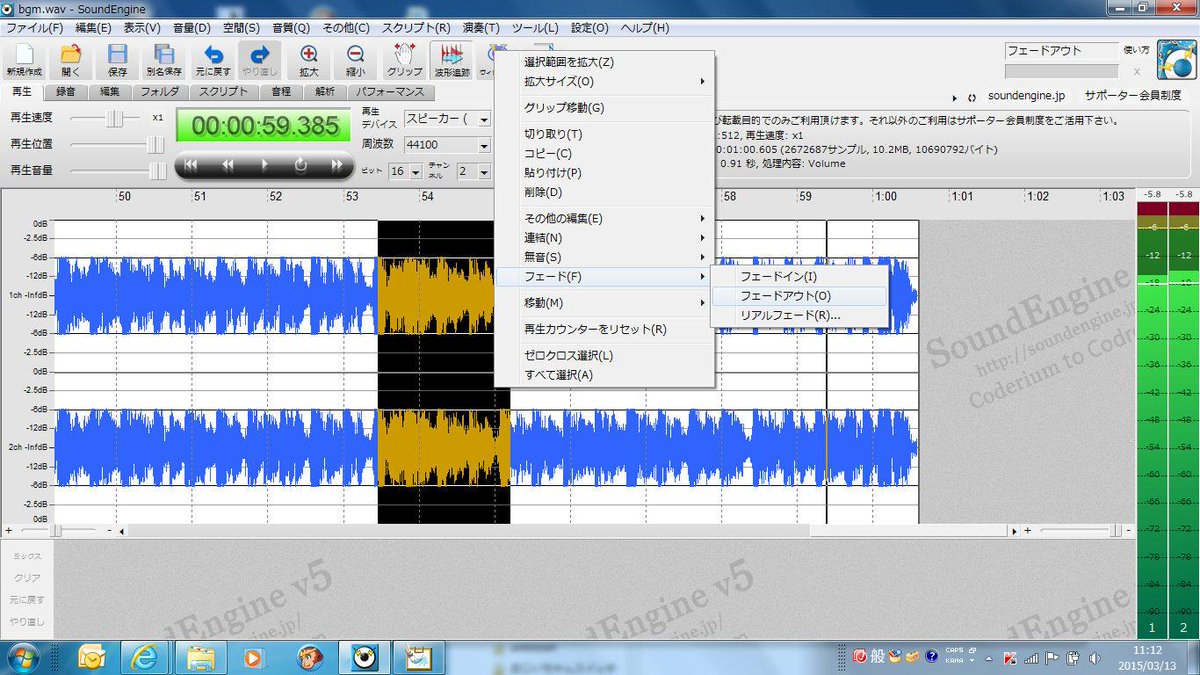Open the 空間(S) menu
Viewport: 1200px width, 675px height.
(241, 28)
